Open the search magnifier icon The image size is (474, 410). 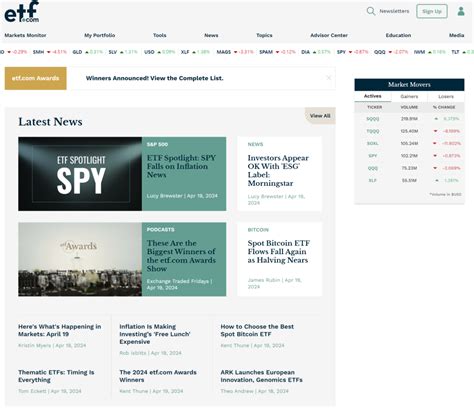(x=371, y=11)
